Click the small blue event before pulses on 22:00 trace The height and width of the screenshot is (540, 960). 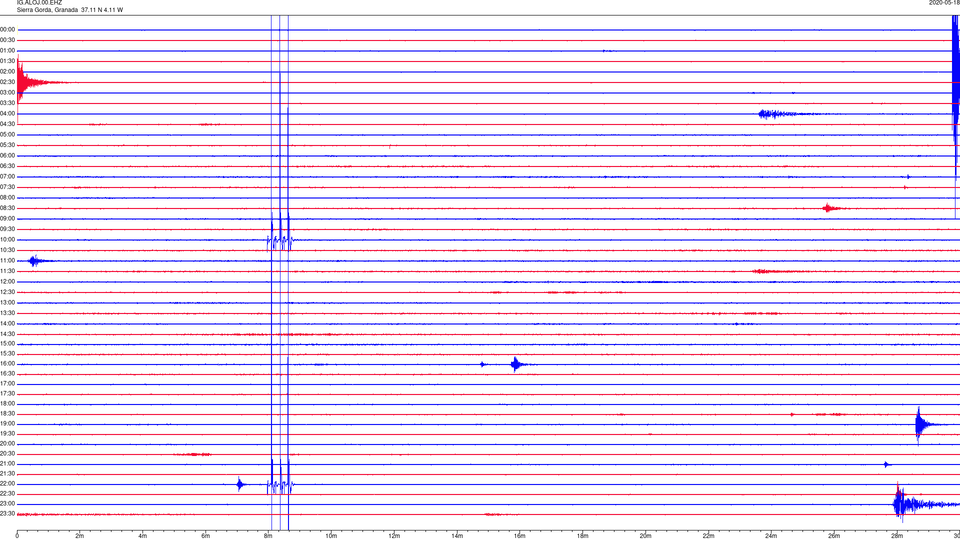(240, 484)
